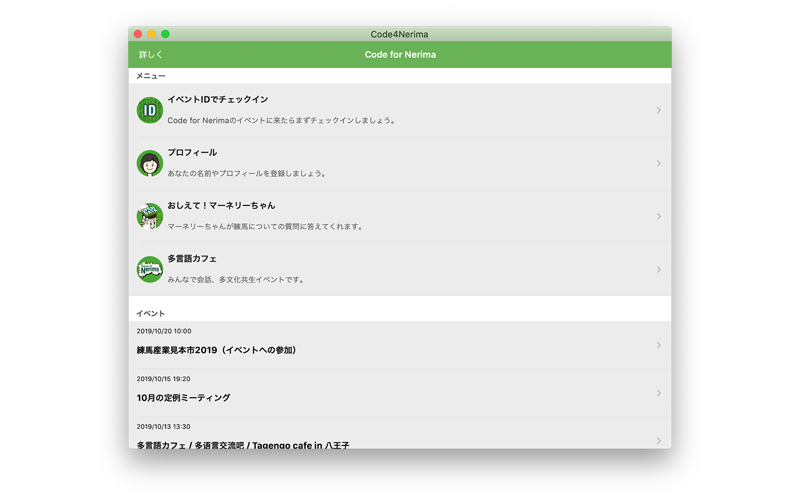The height and width of the screenshot is (500, 800).
Task: Expand chevron on 多言語カフェ menu row
Action: click(659, 269)
